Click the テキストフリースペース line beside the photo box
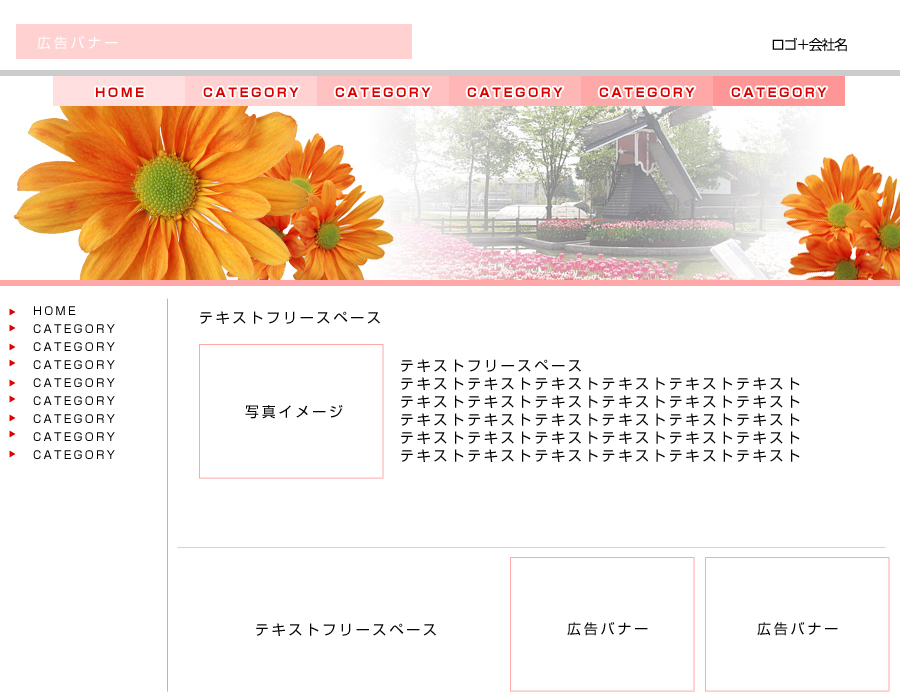The image size is (900, 700). [x=491, y=365]
